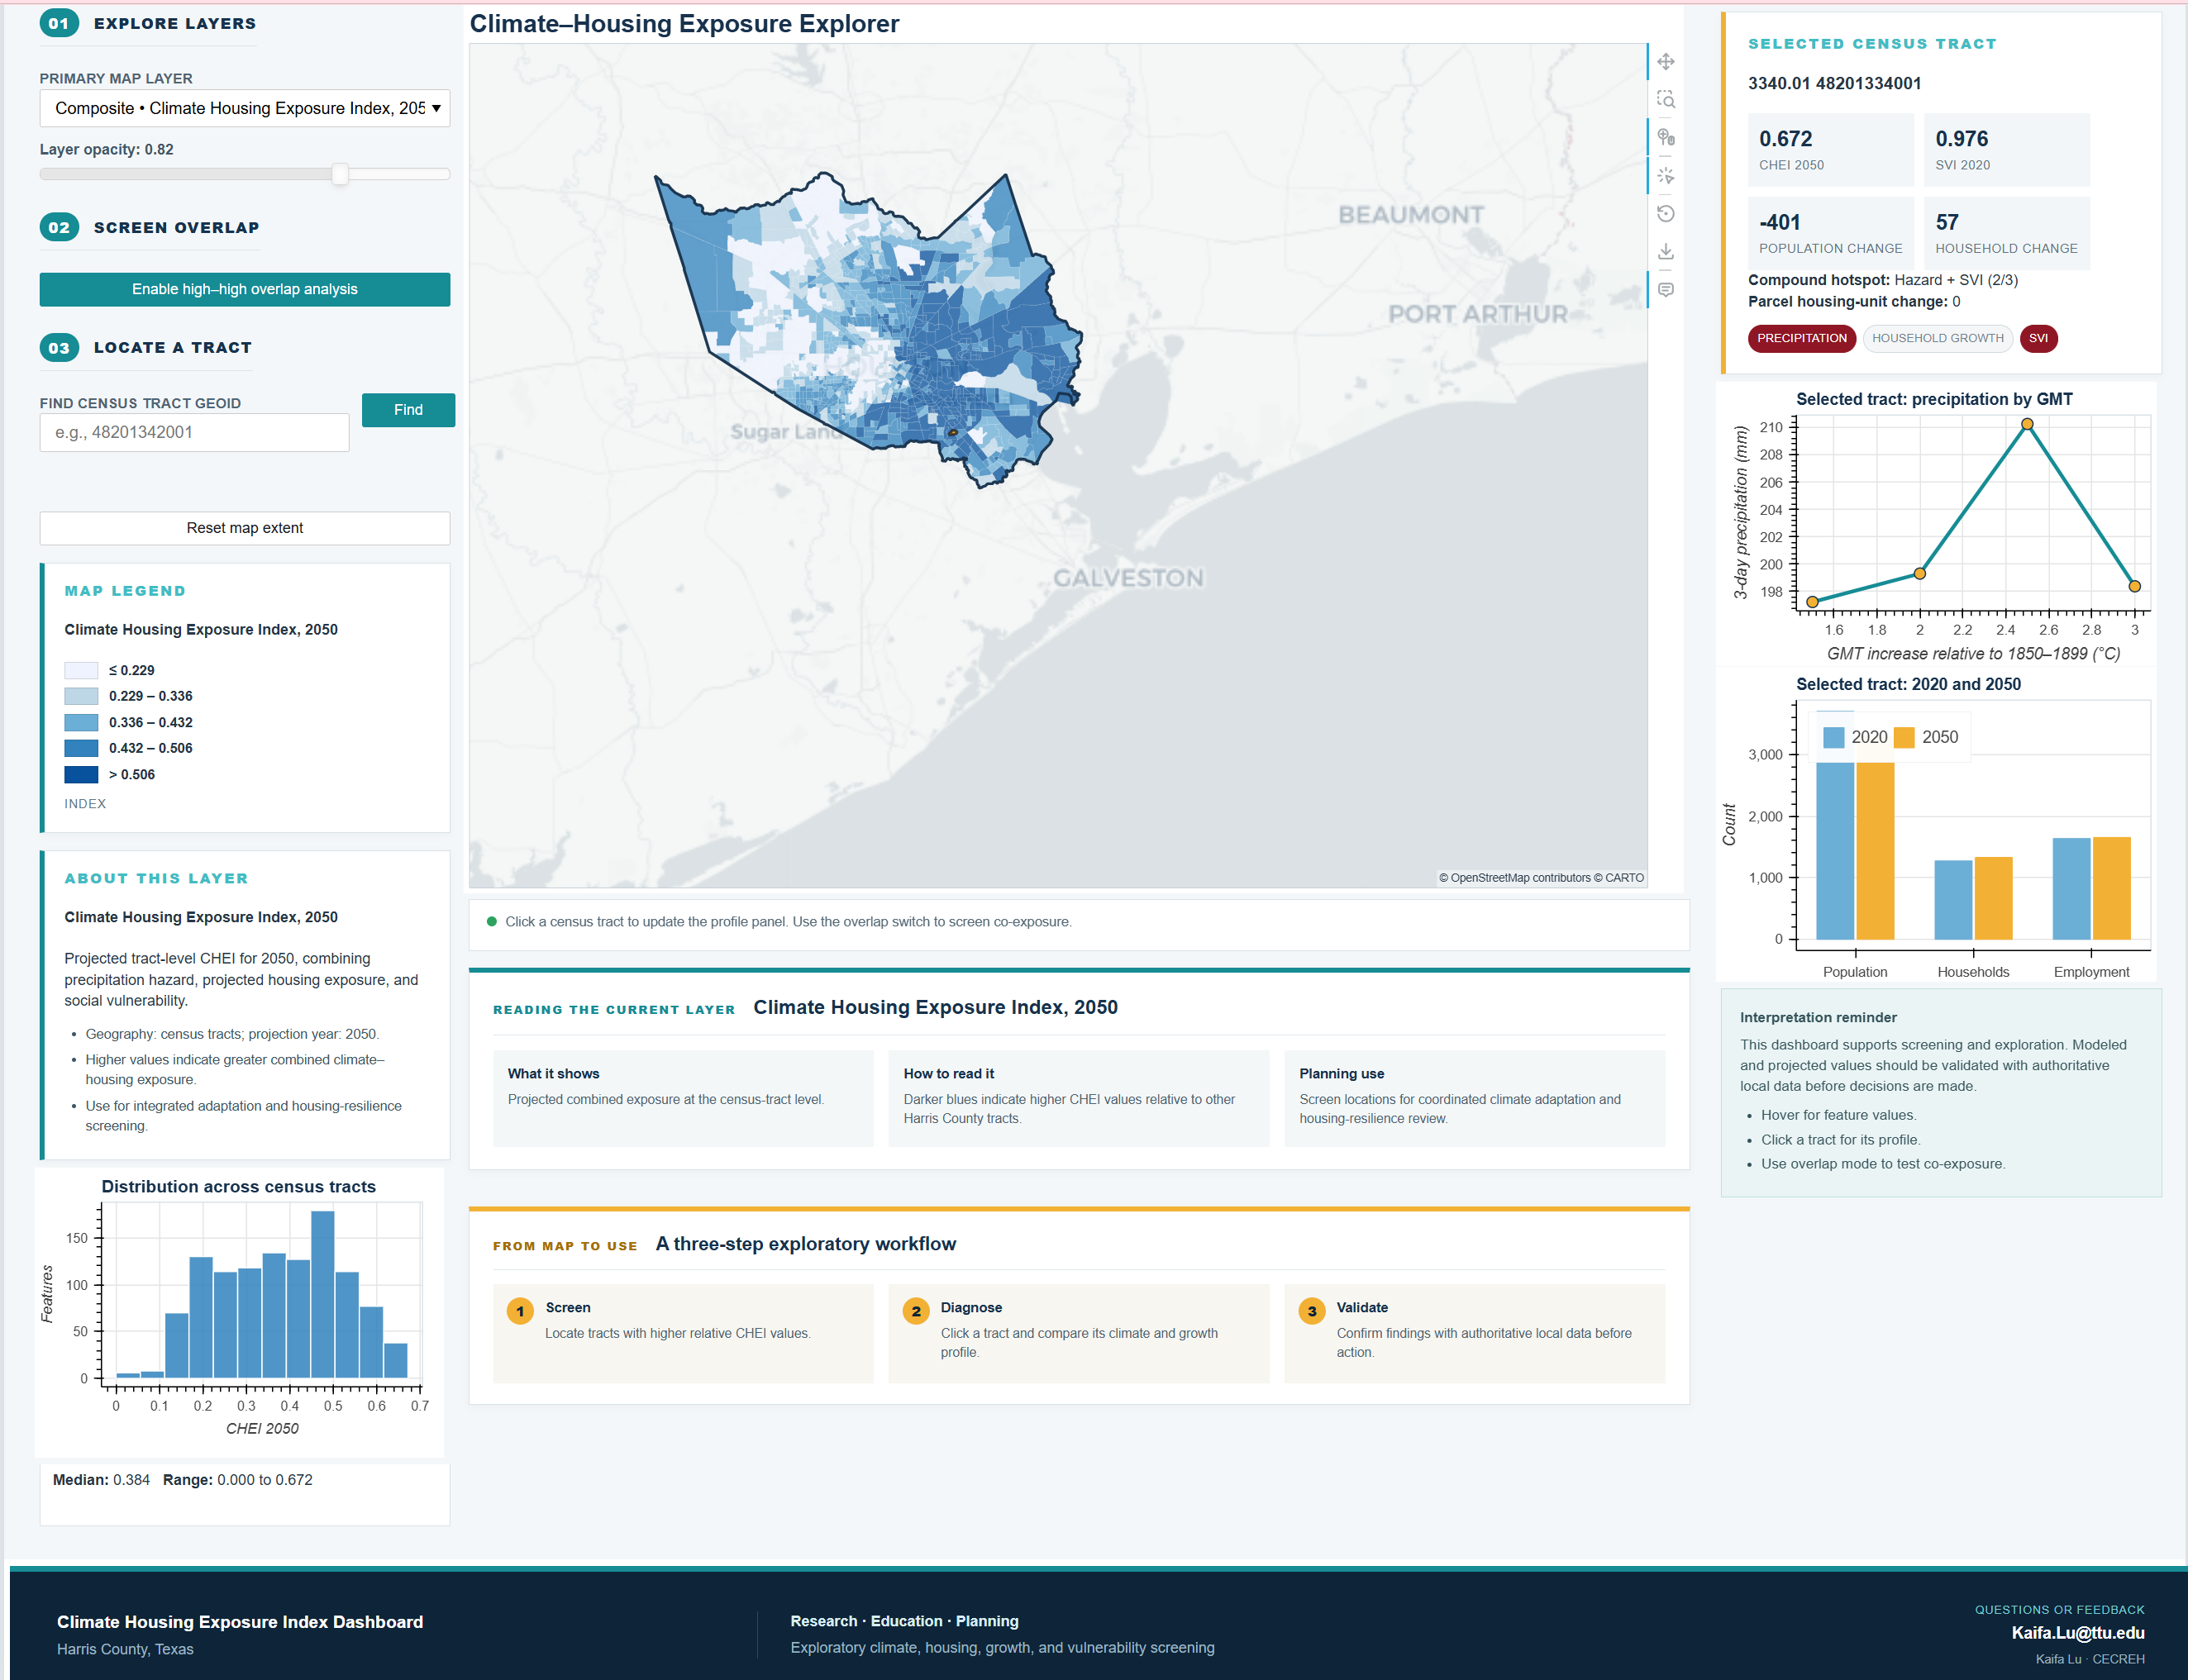Viewport: 2188px width, 1680px height.
Task: Toggle the 2020 series in bar chart legend
Action: [x=1854, y=737]
